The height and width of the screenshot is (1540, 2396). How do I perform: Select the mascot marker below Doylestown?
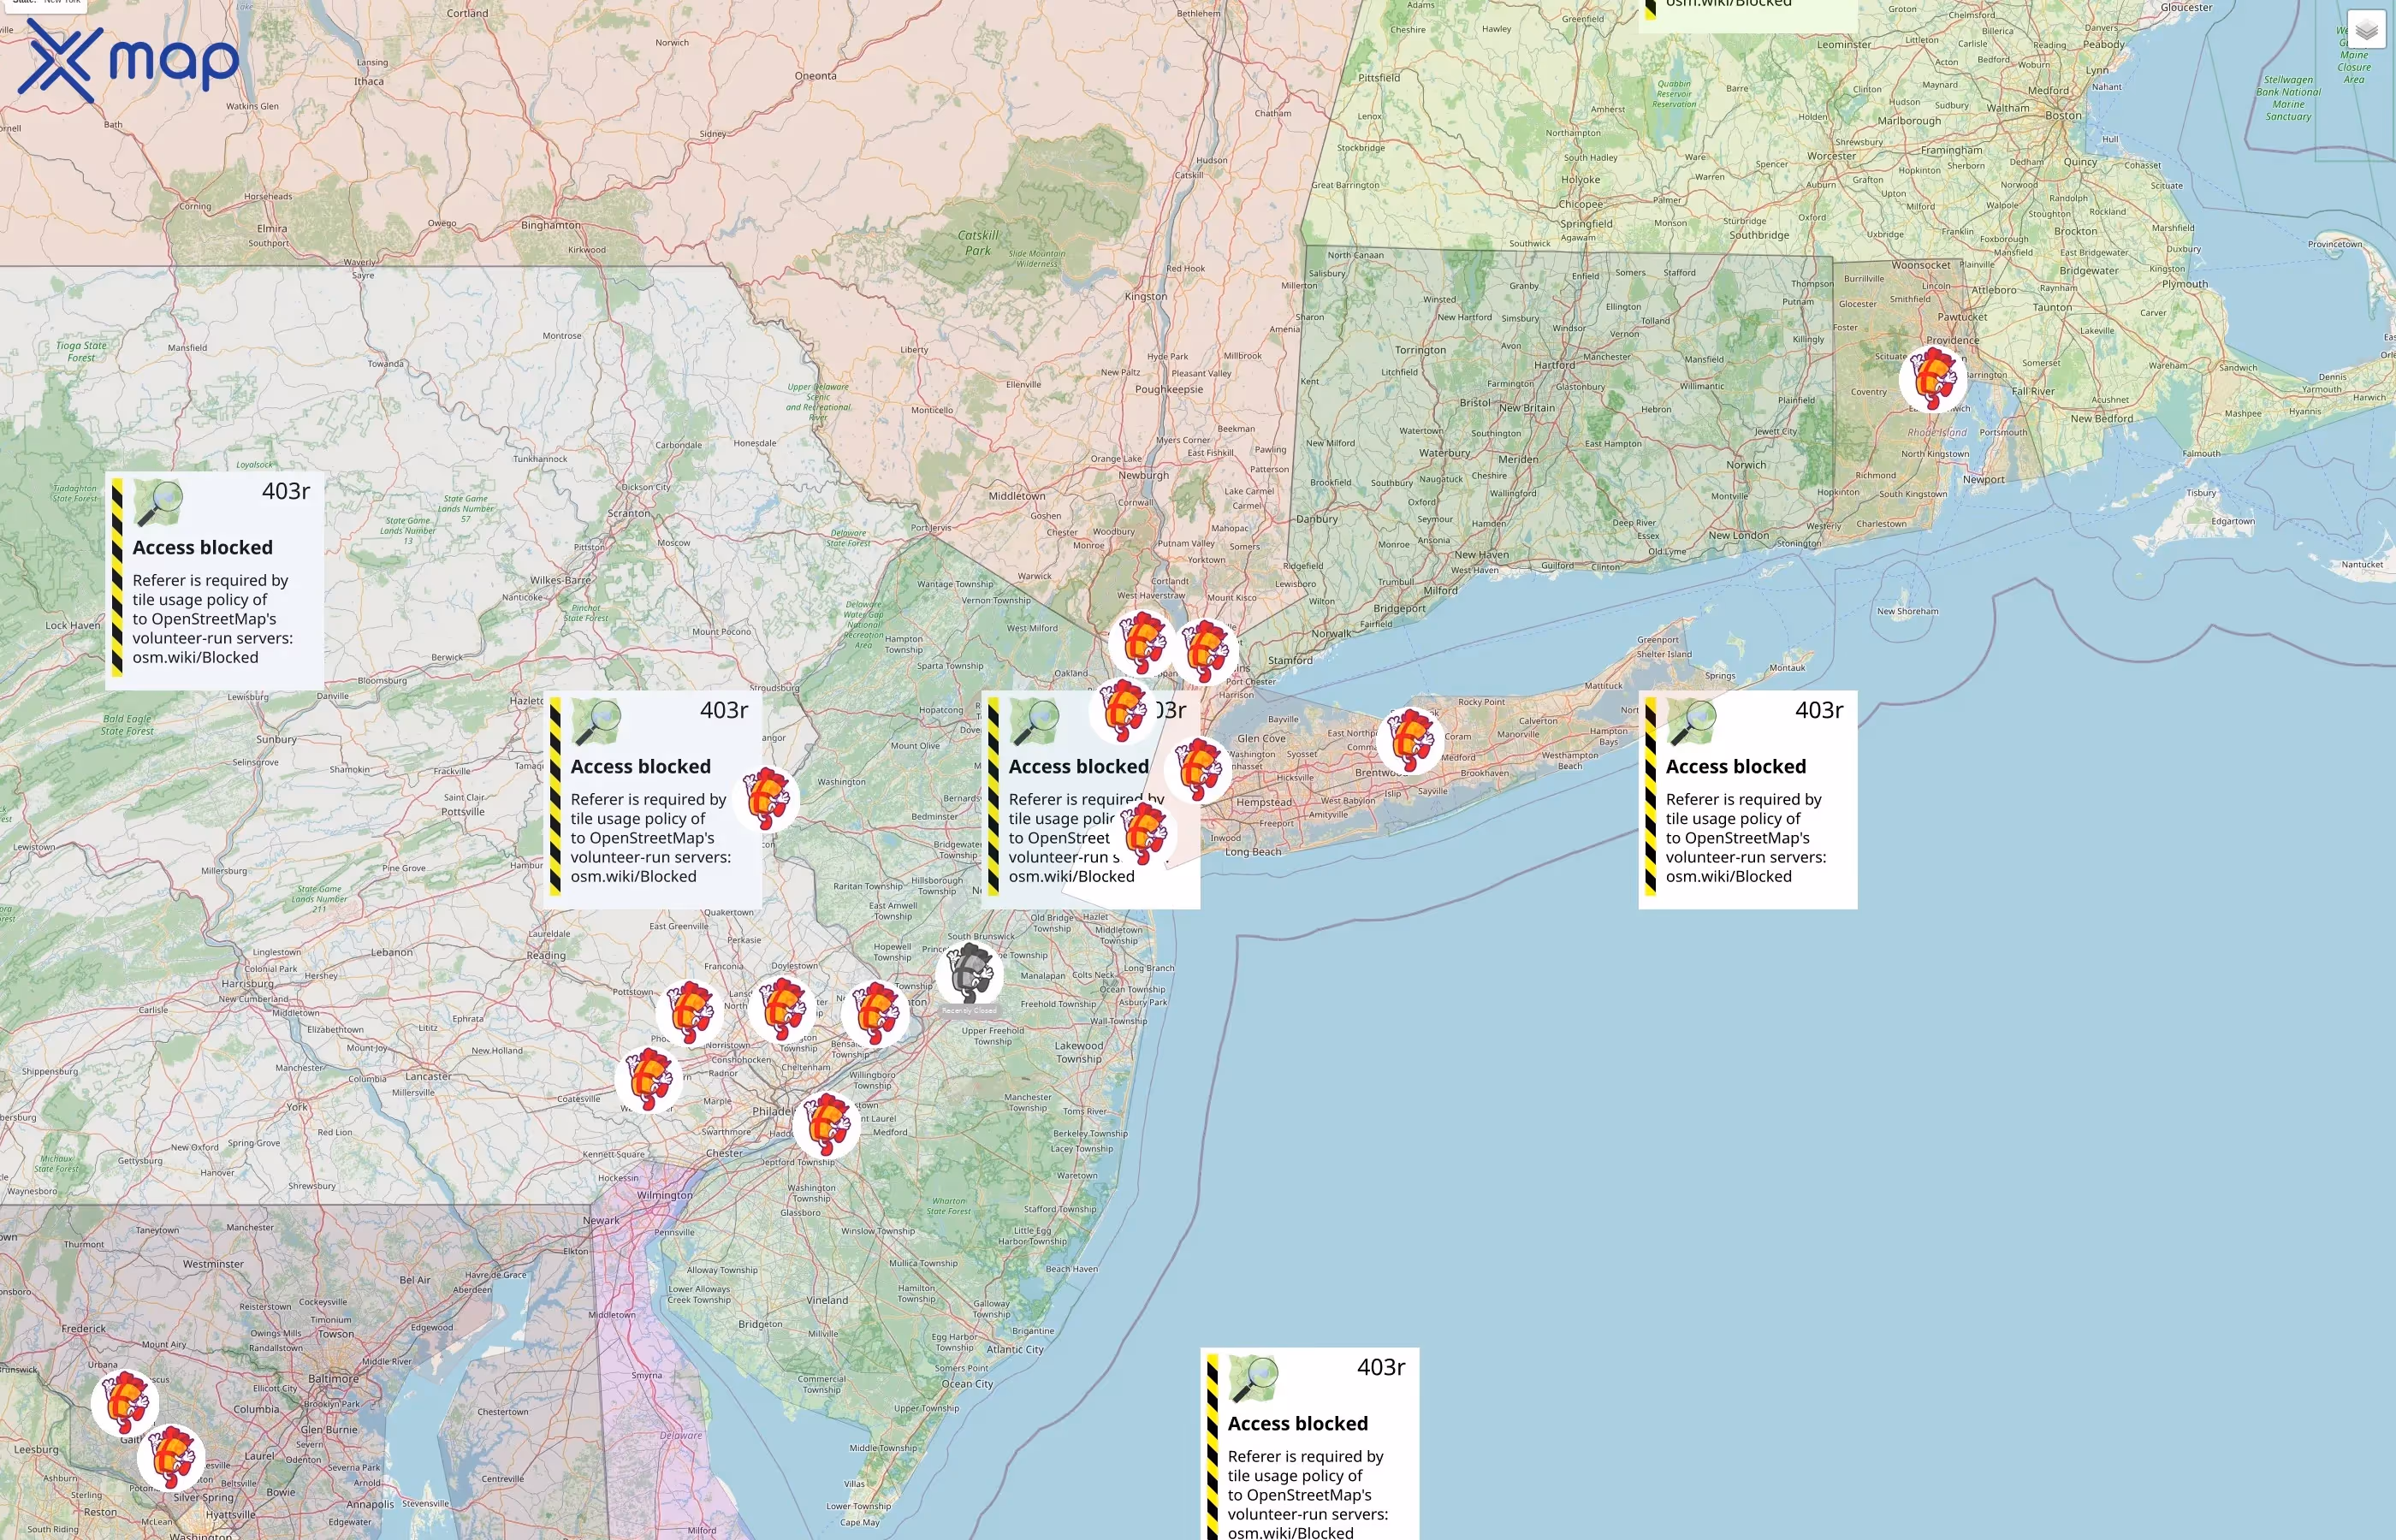782,1010
